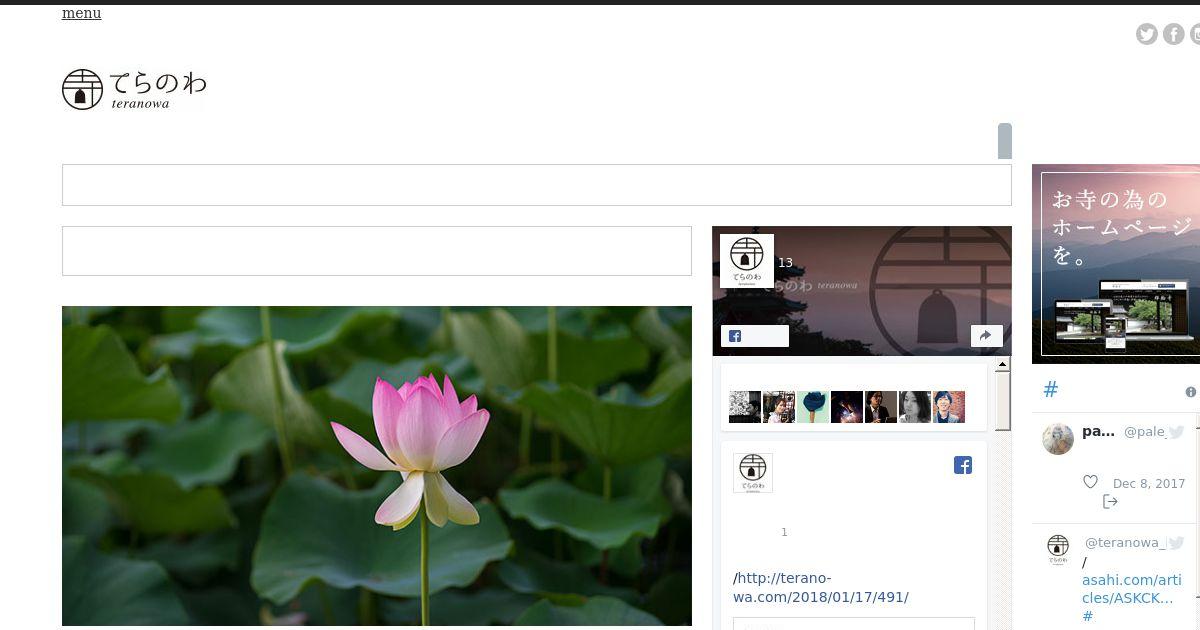Open fifth friend avatar, man in suit
The image size is (1200, 630).
(x=881, y=407)
